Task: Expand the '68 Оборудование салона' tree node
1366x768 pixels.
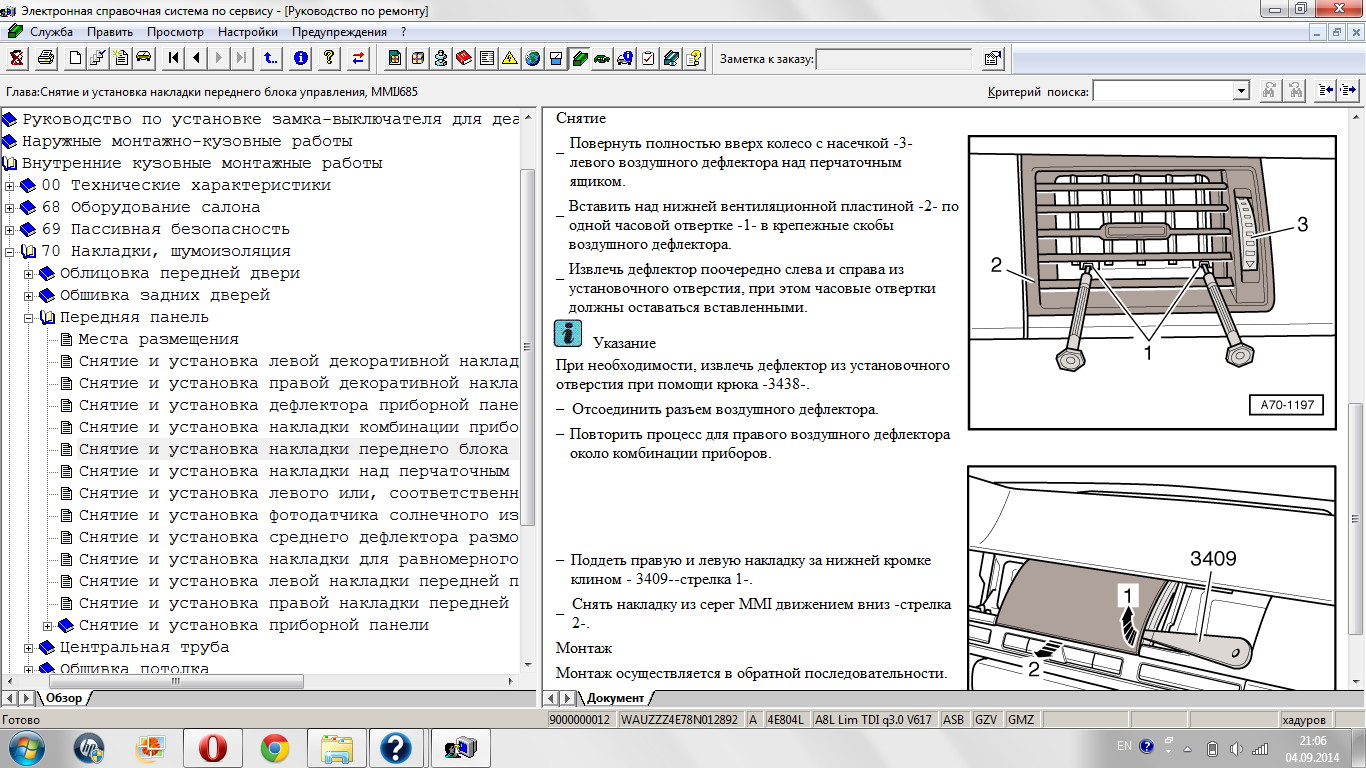Action: pyautogui.click(x=10, y=207)
